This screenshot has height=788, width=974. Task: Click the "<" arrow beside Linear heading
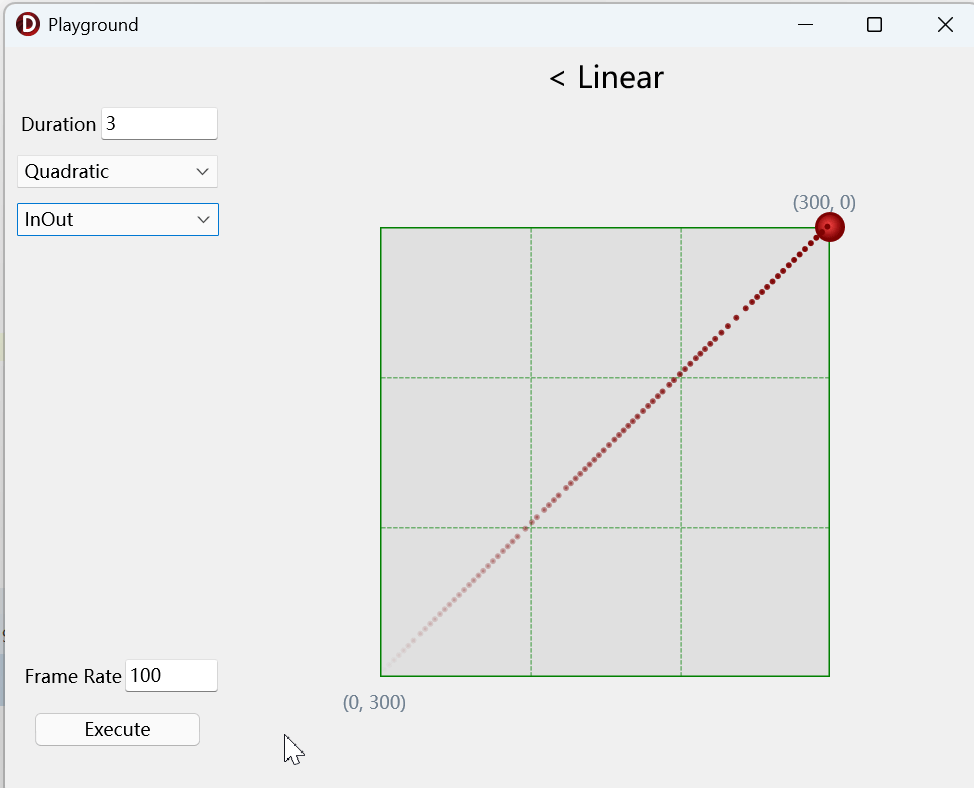[x=557, y=78]
